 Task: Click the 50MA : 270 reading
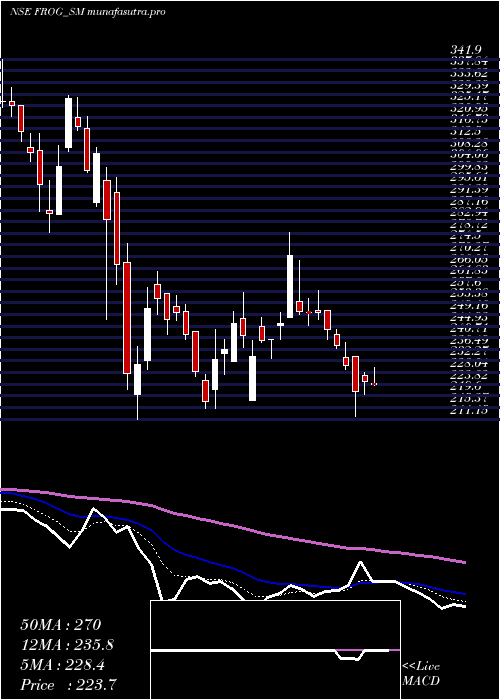[62, 625]
